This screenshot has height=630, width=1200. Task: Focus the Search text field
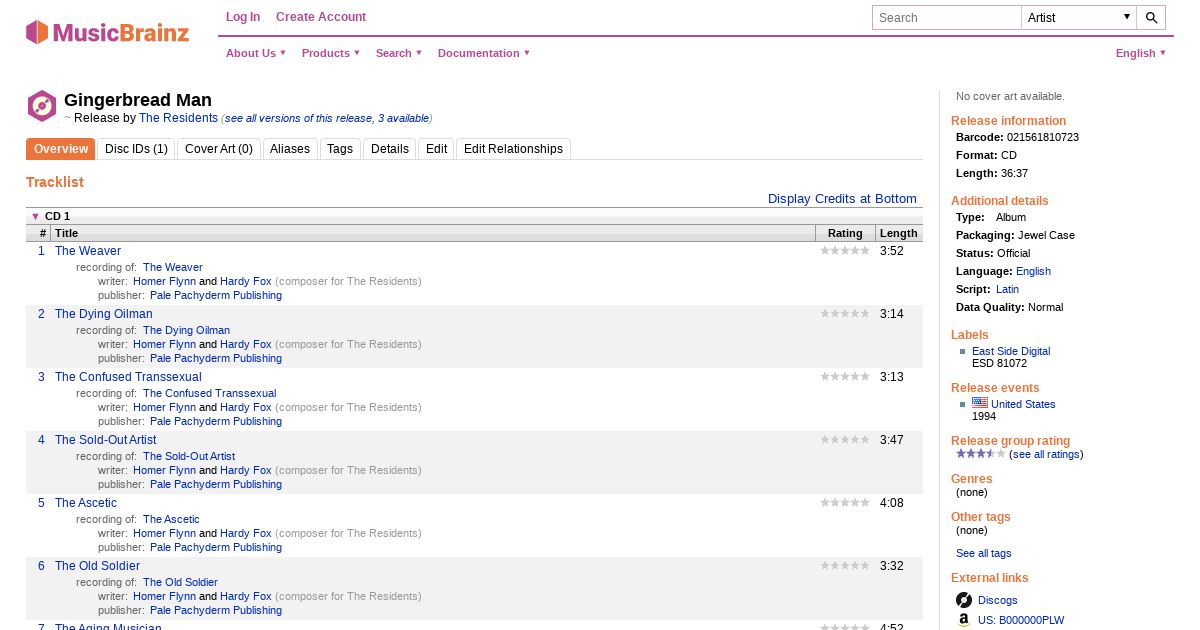coord(947,17)
